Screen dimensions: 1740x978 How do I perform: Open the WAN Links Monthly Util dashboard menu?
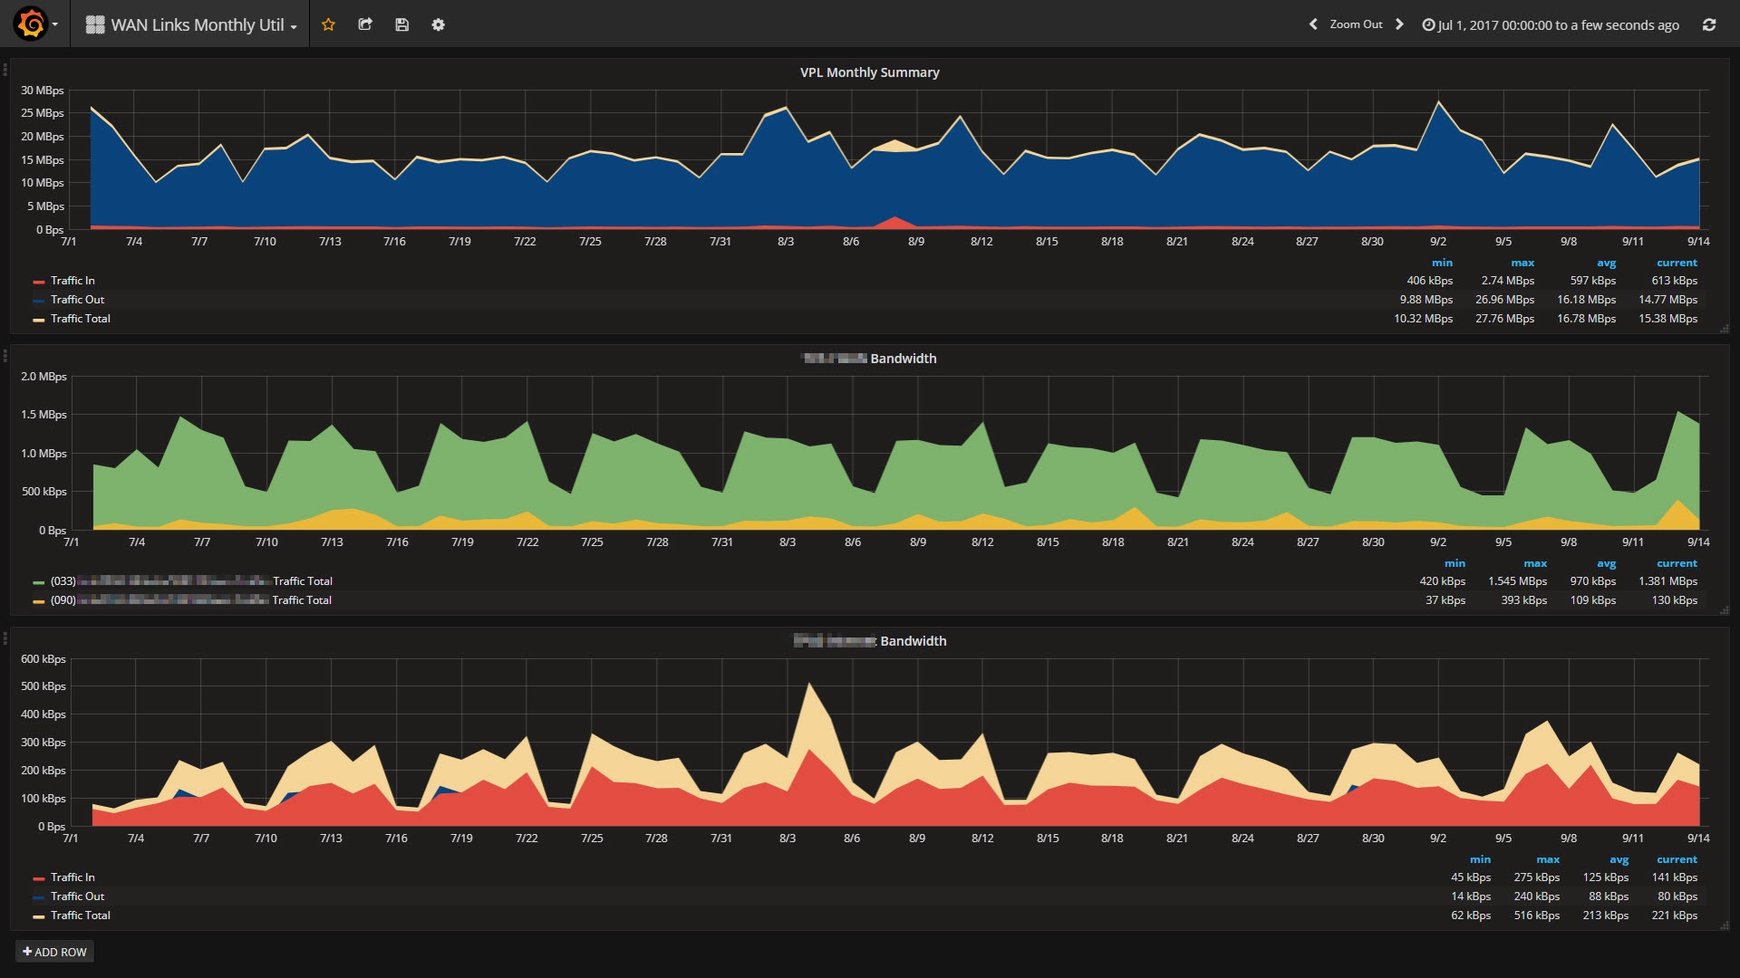(190, 24)
